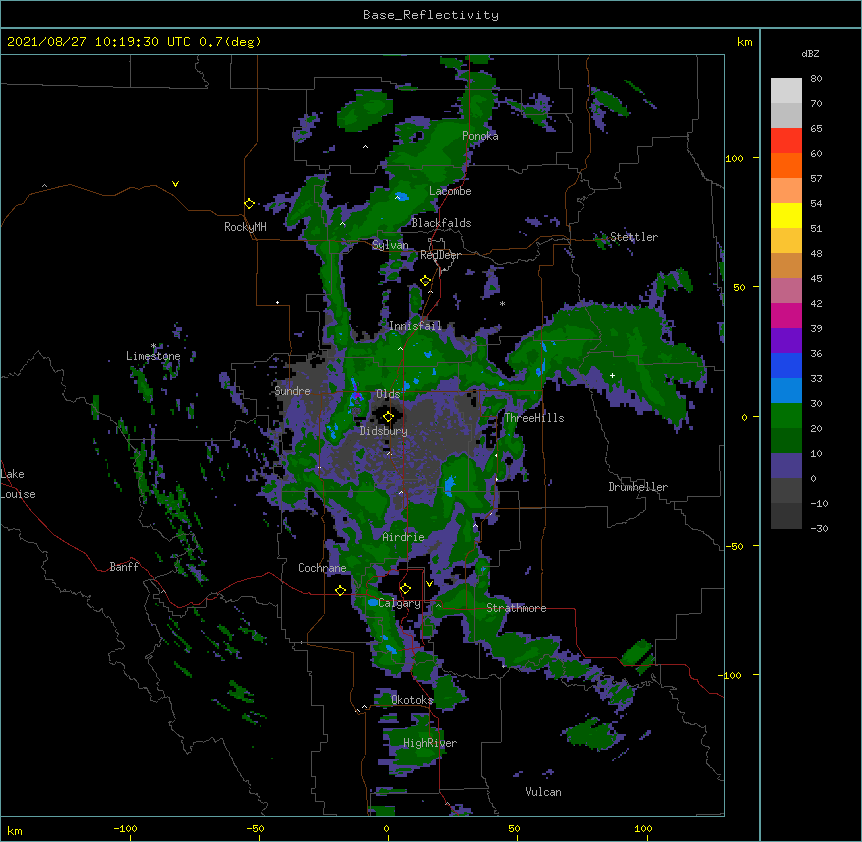Click the Vulcan town label
The image size is (862, 842).
543,792
